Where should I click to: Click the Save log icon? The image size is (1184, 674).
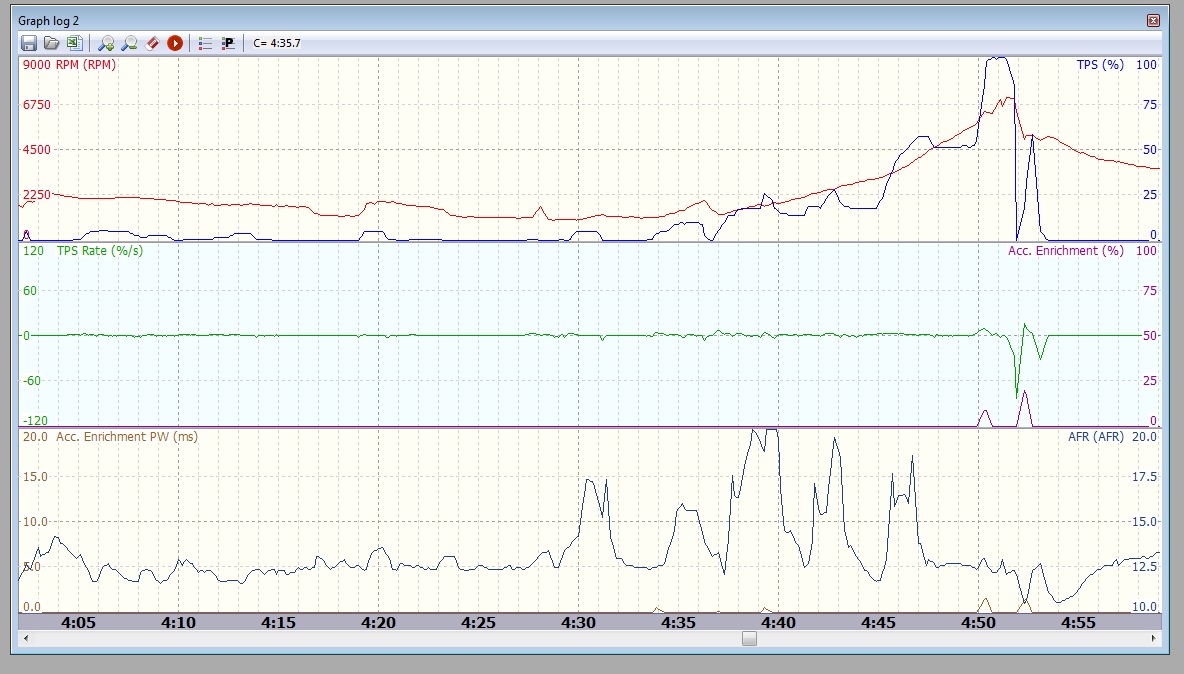click(29, 43)
